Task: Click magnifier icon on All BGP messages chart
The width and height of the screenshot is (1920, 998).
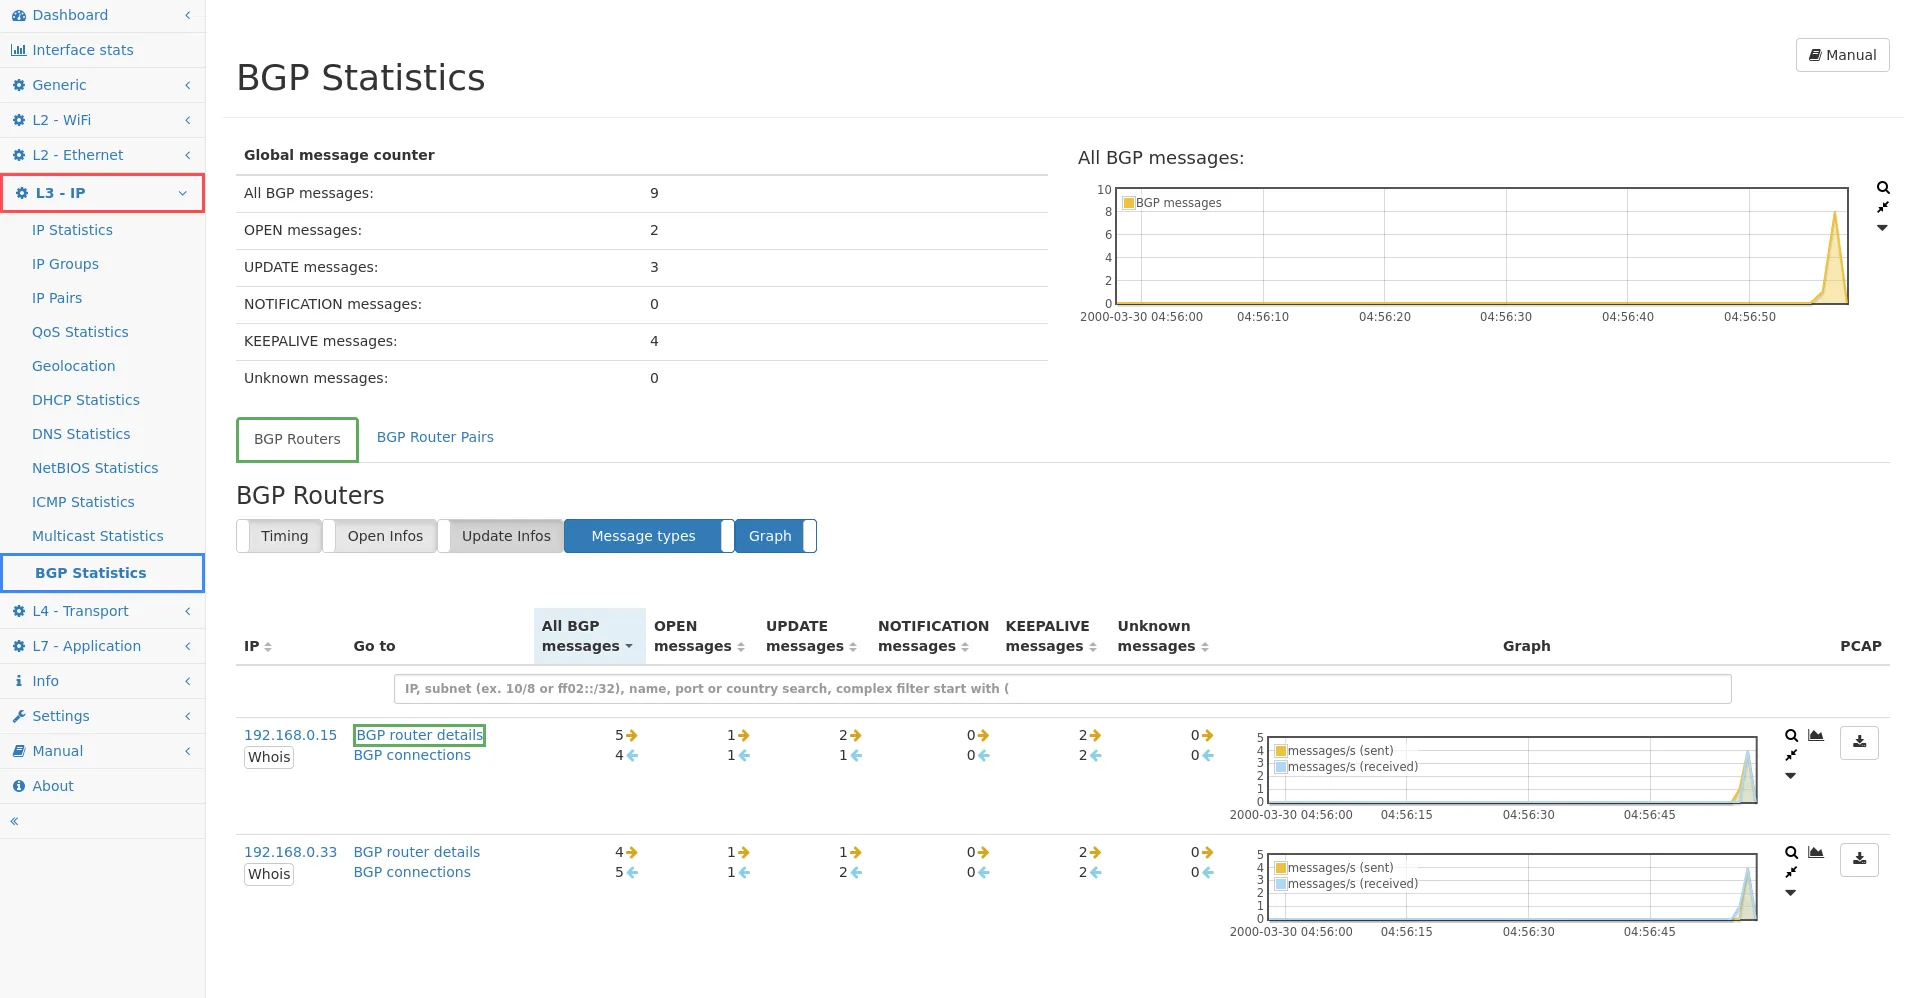Action: click(1883, 188)
